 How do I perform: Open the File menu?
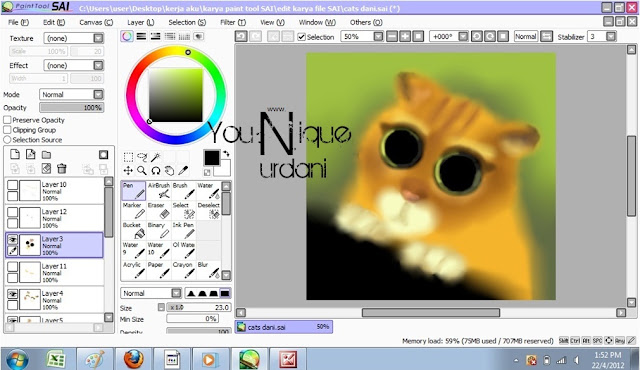coord(18,22)
